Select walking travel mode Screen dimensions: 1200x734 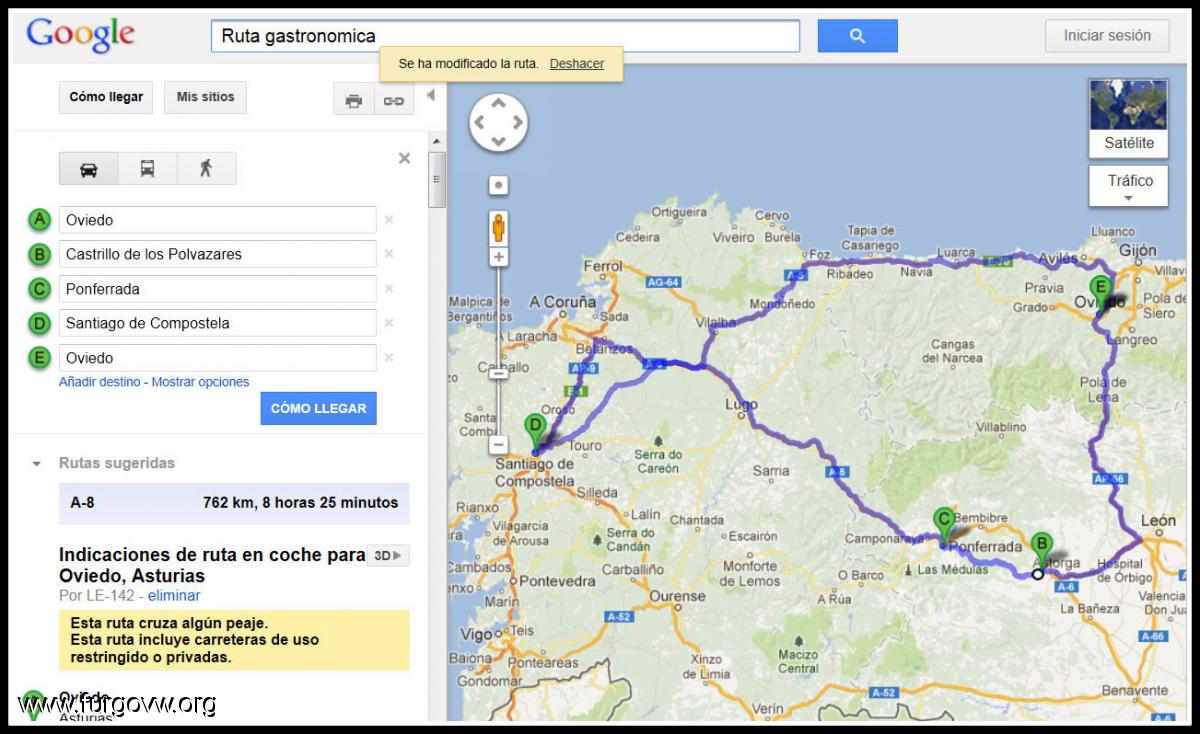(x=206, y=168)
